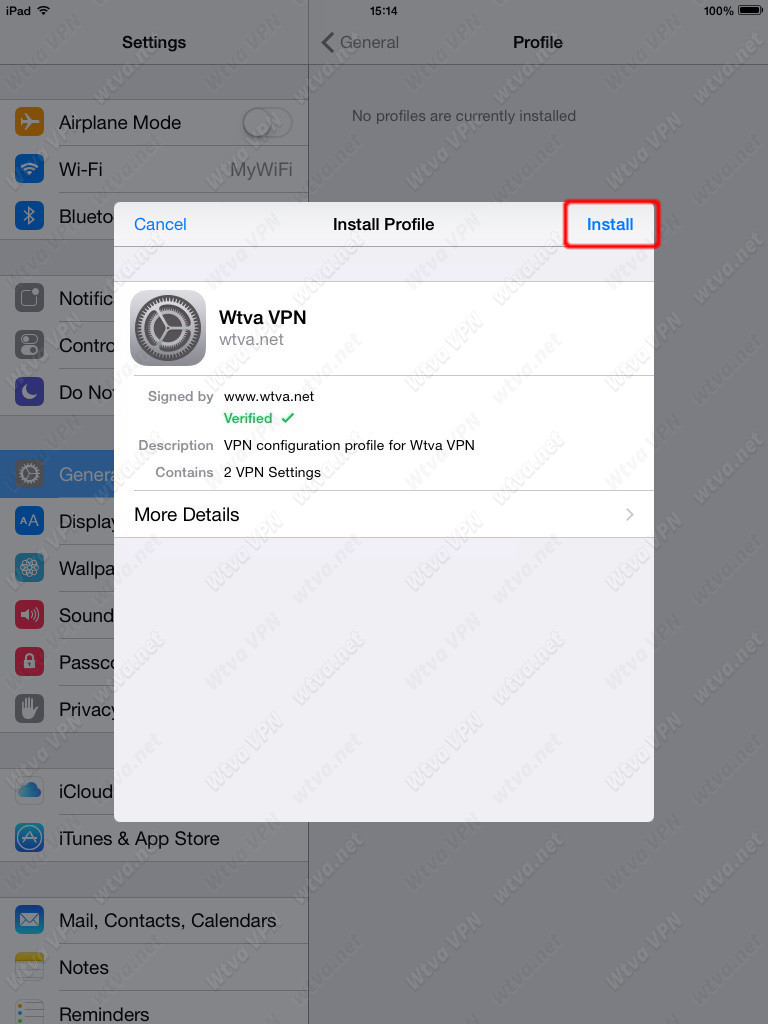Click the No profiles are currently installed text
The image size is (768, 1024).
coord(464,116)
